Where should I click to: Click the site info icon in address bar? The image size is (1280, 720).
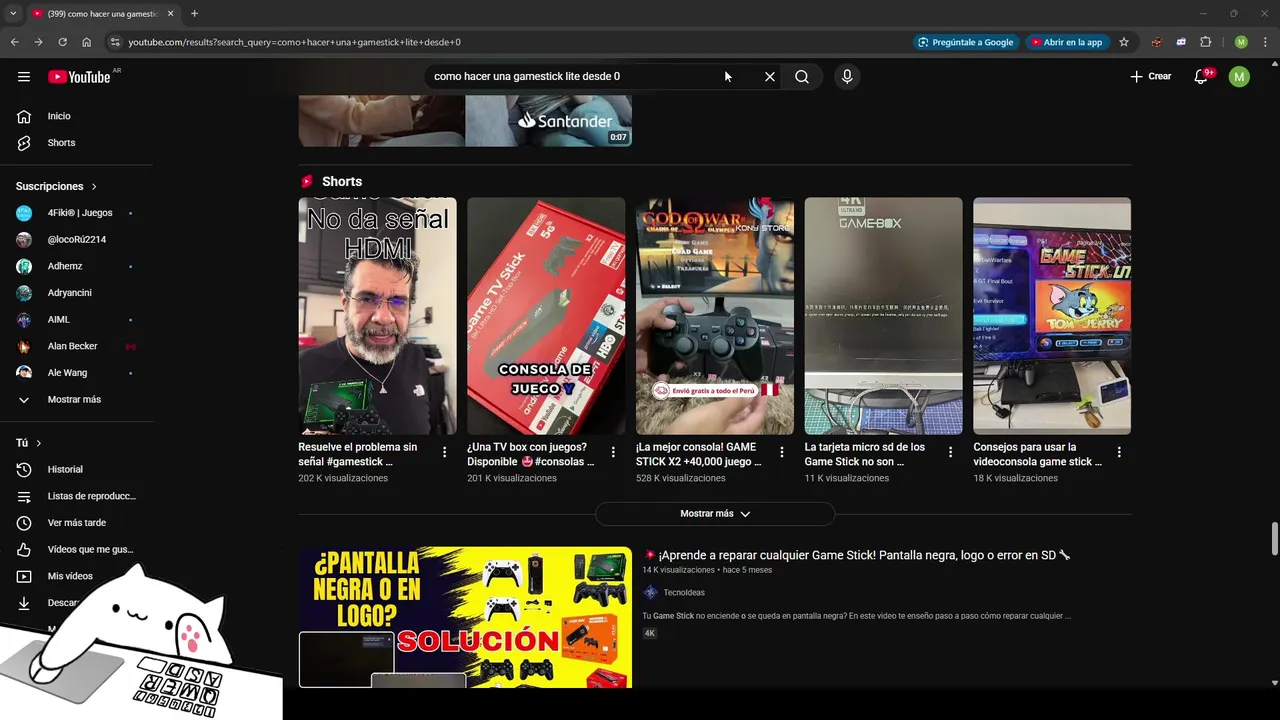click(115, 42)
